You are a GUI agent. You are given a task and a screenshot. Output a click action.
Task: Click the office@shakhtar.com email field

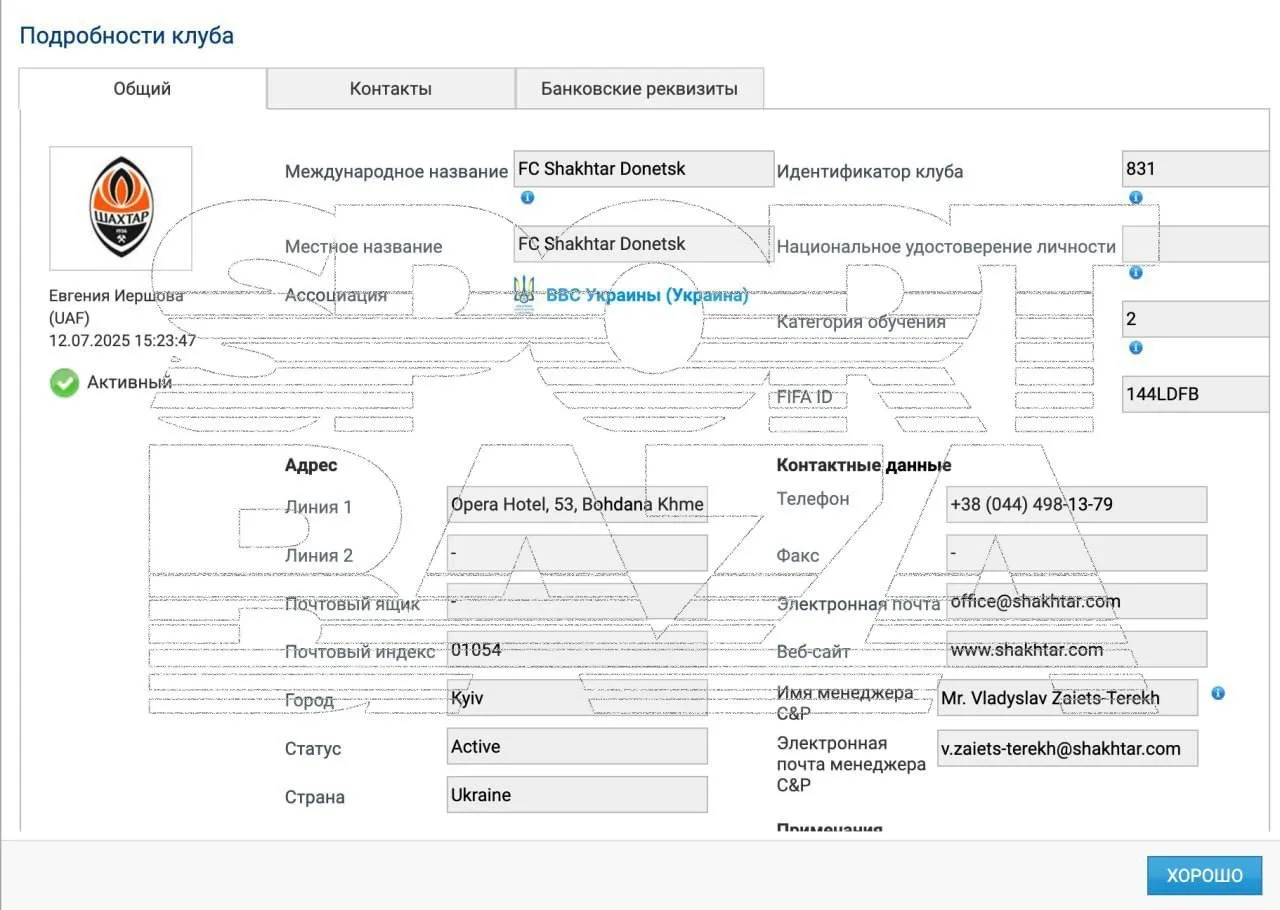coord(1076,602)
